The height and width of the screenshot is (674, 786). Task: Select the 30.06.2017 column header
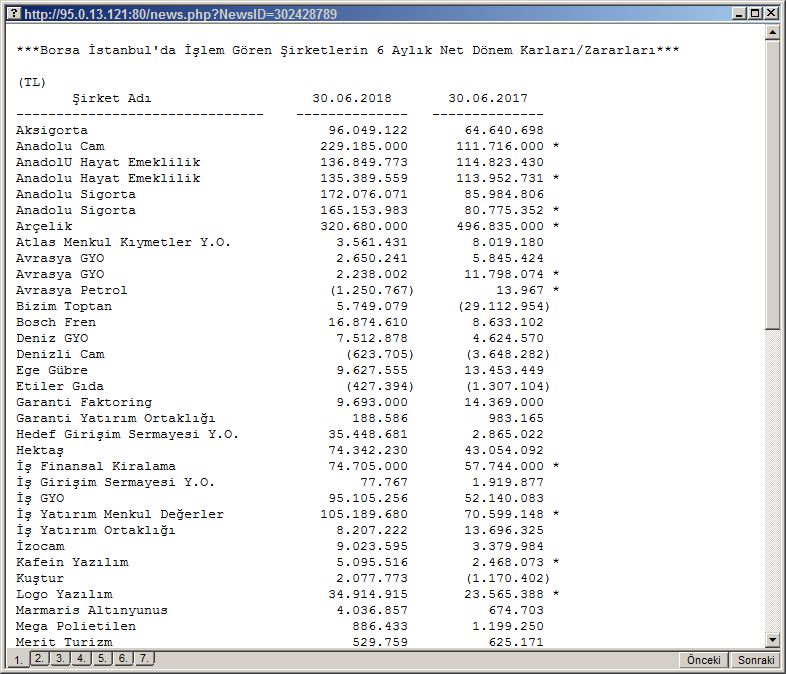488,98
